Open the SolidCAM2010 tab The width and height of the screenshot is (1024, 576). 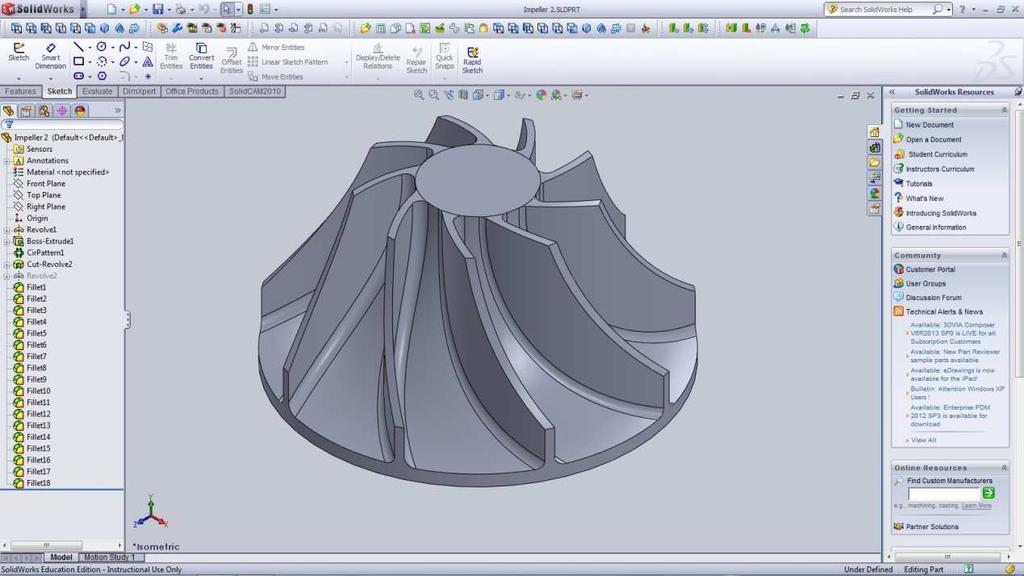click(255, 91)
